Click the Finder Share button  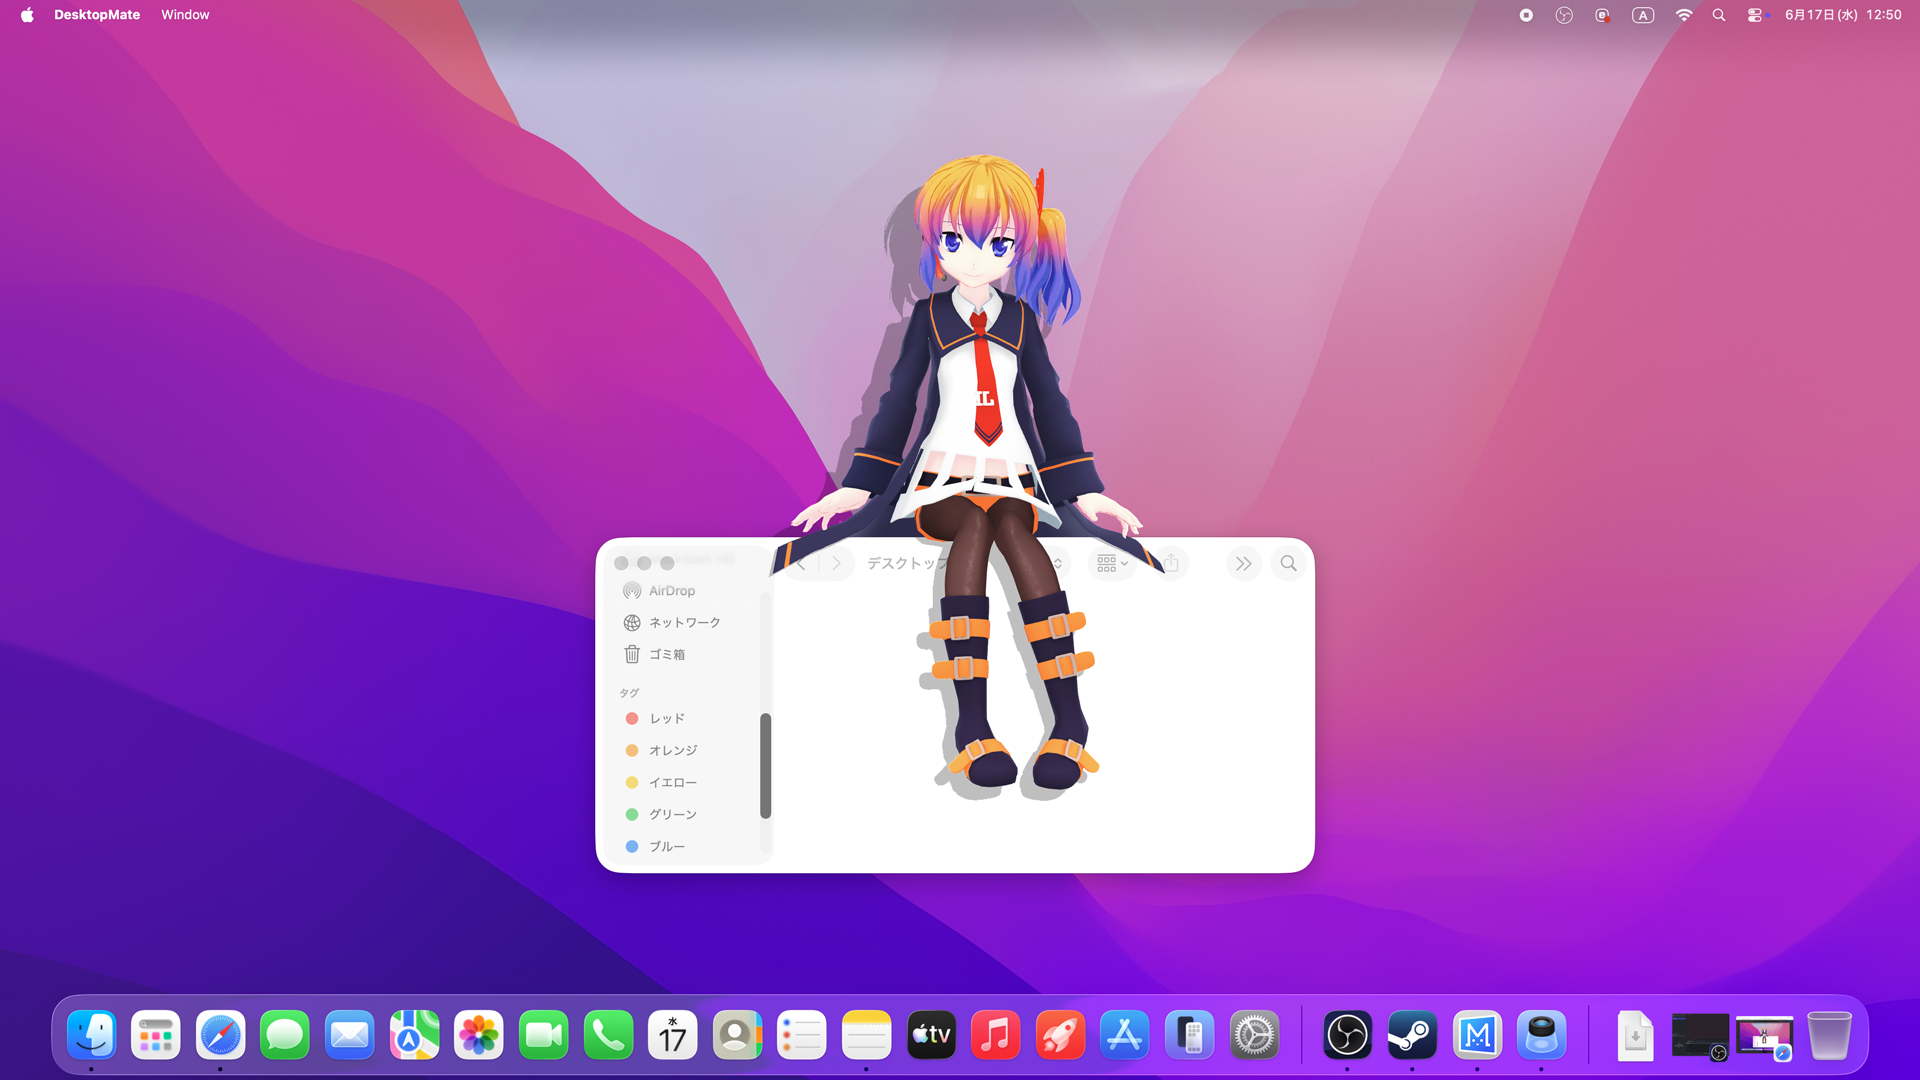[1171, 564]
